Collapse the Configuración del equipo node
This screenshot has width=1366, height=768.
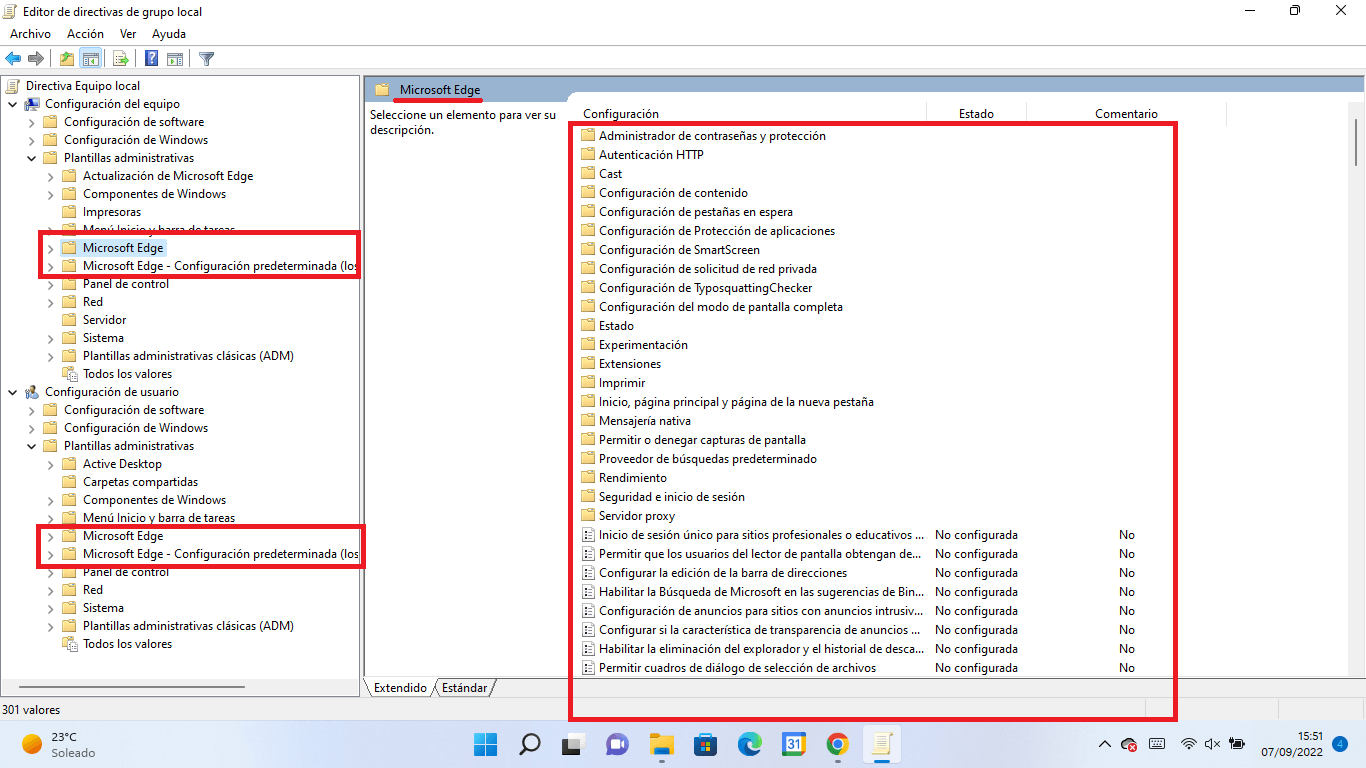pos(12,104)
